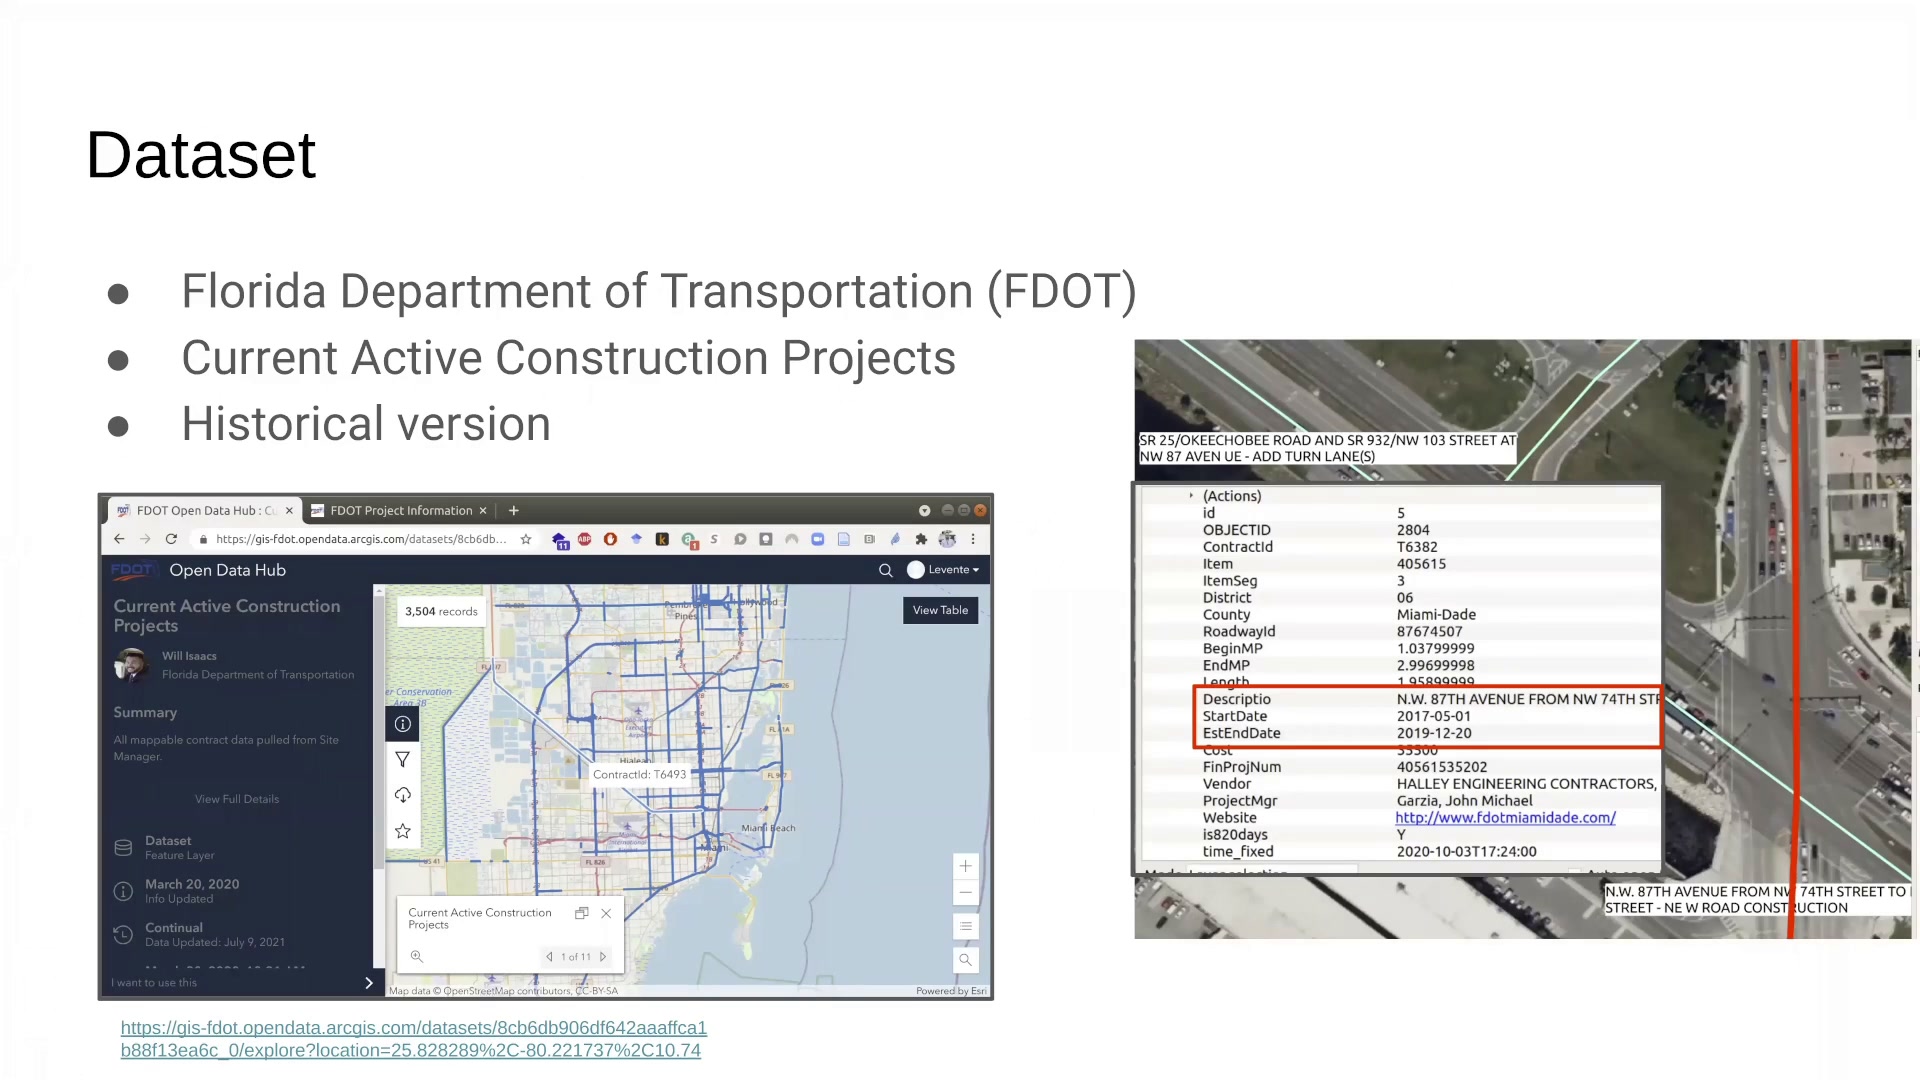Close the Current Active Construction Projects popup
1920x1080 pixels.
coord(606,913)
